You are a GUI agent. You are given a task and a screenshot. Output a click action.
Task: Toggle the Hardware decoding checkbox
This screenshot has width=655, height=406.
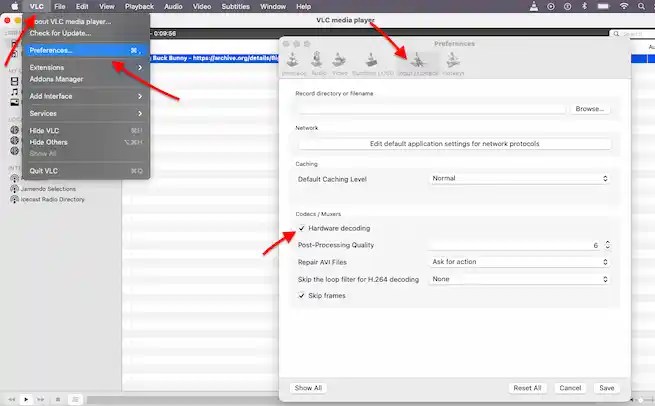(301, 228)
